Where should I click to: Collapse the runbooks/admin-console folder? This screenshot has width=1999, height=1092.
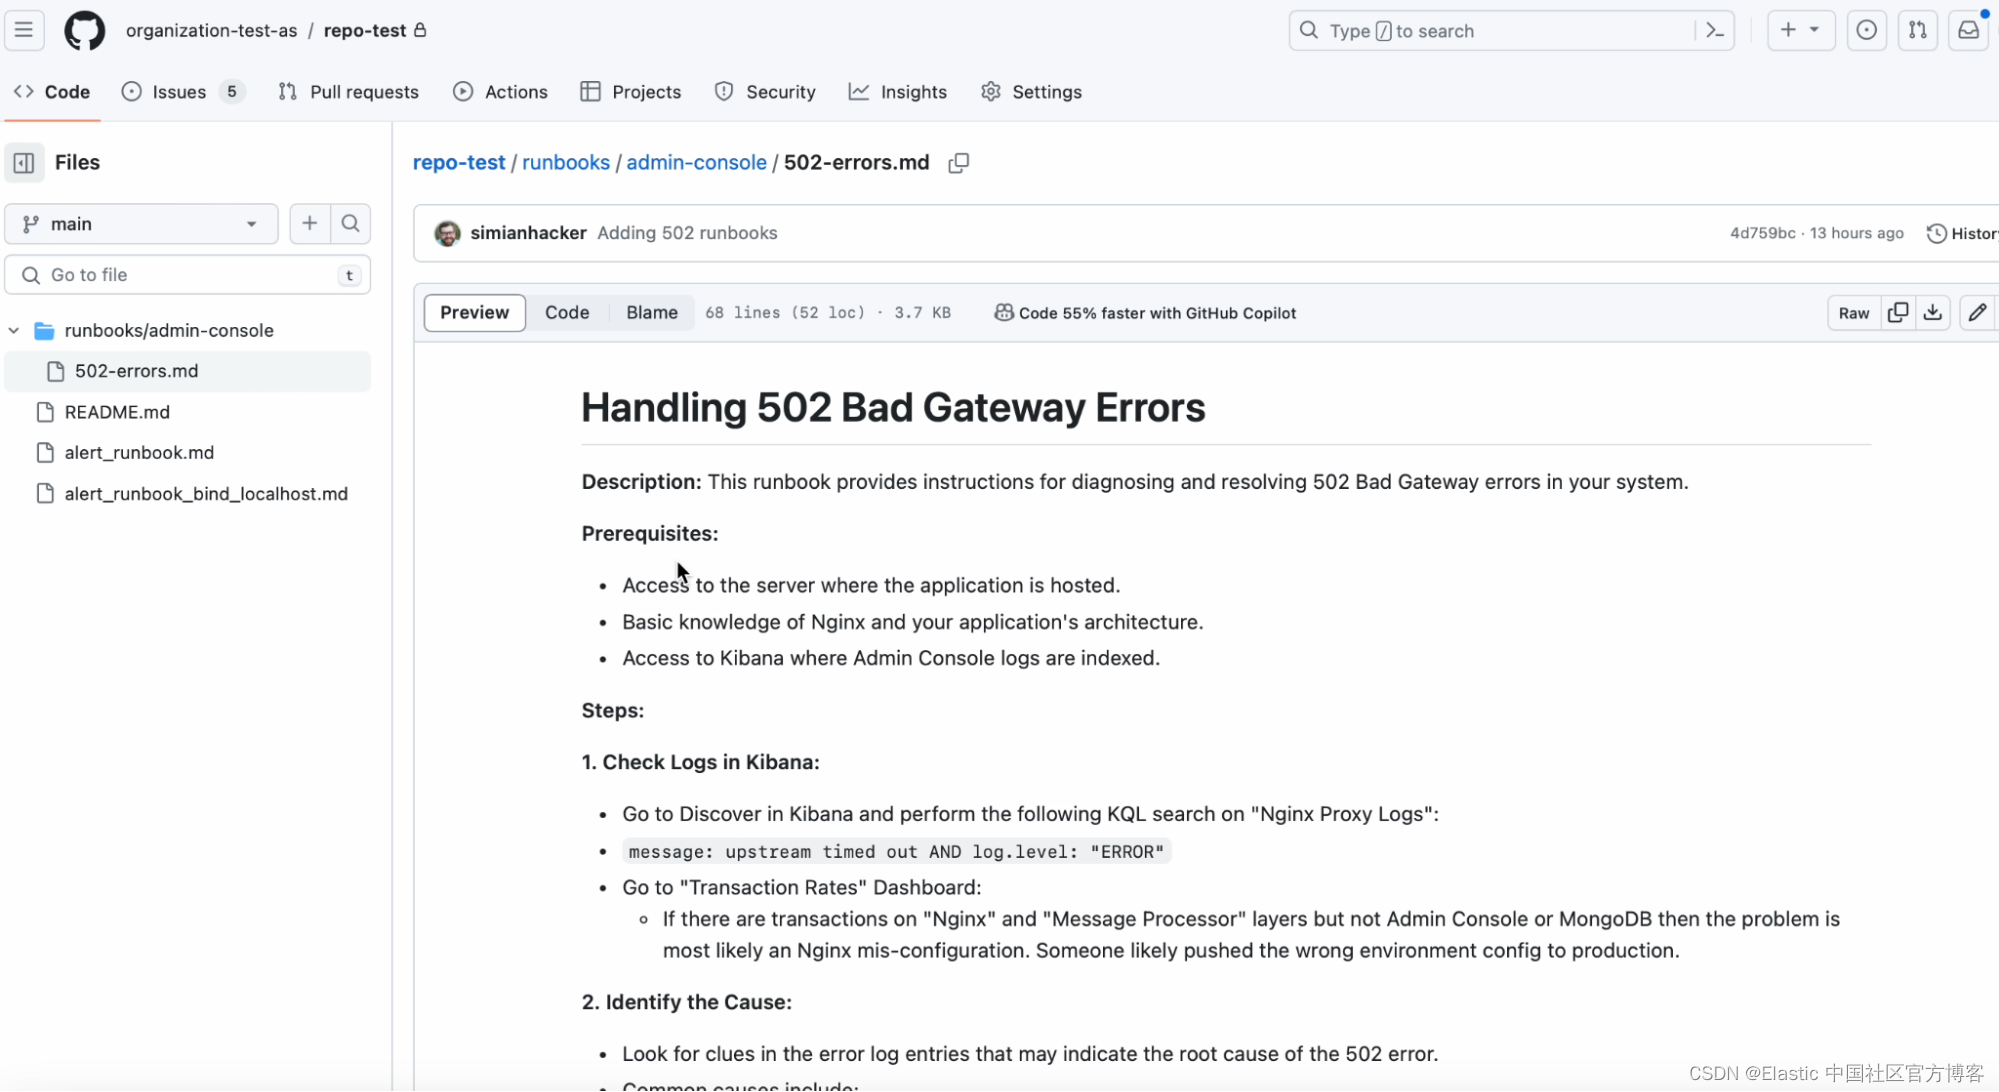pos(14,330)
